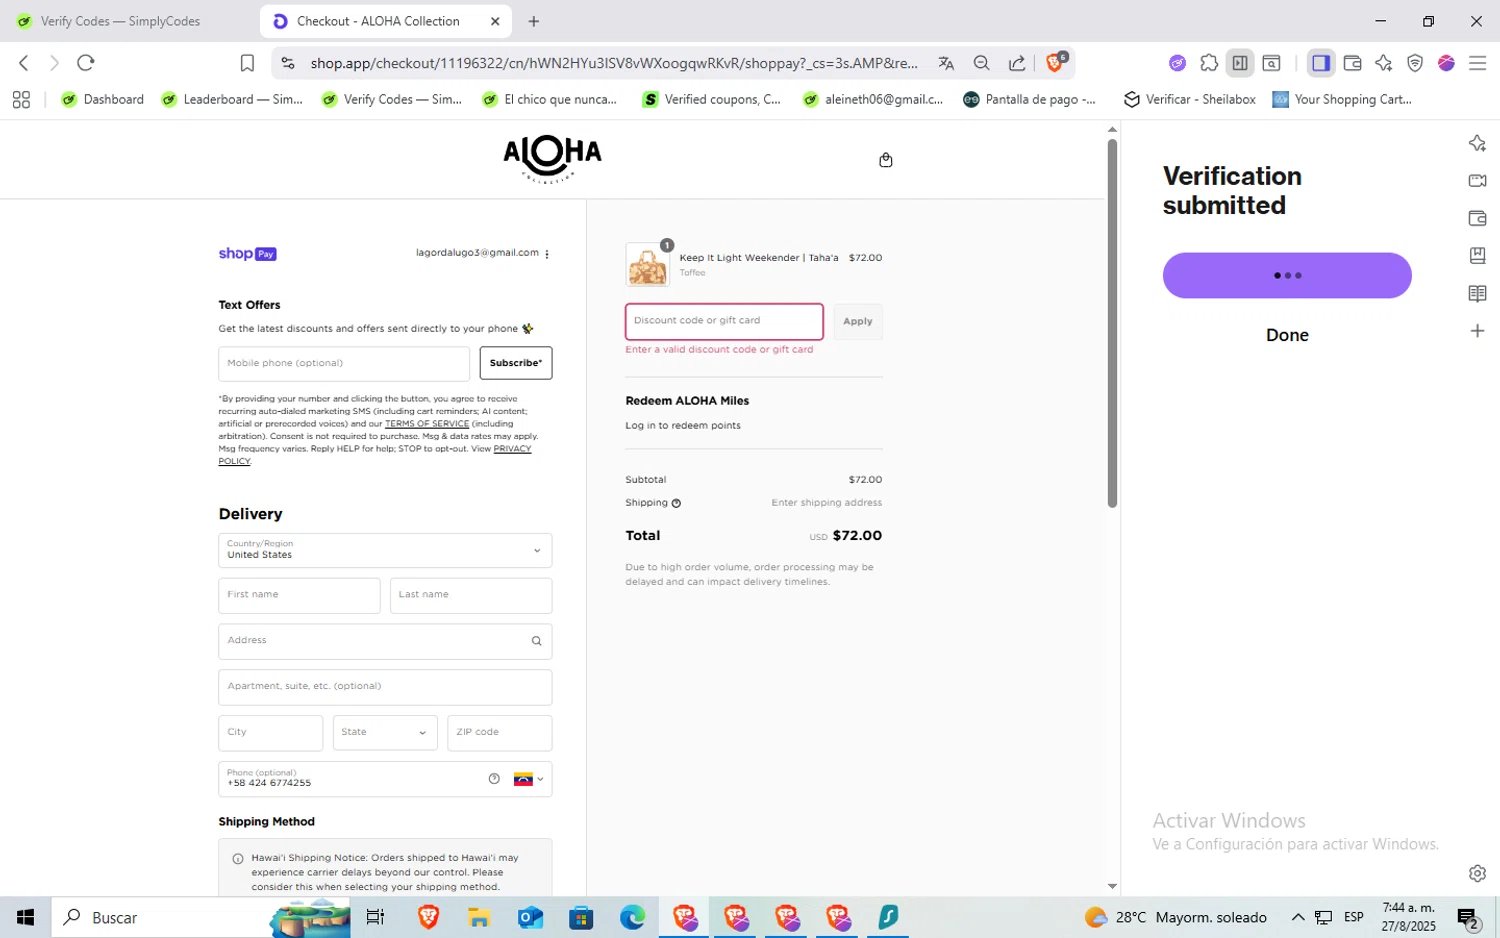Click the address search magnifier icon
The height and width of the screenshot is (938, 1500).
[536, 641]
